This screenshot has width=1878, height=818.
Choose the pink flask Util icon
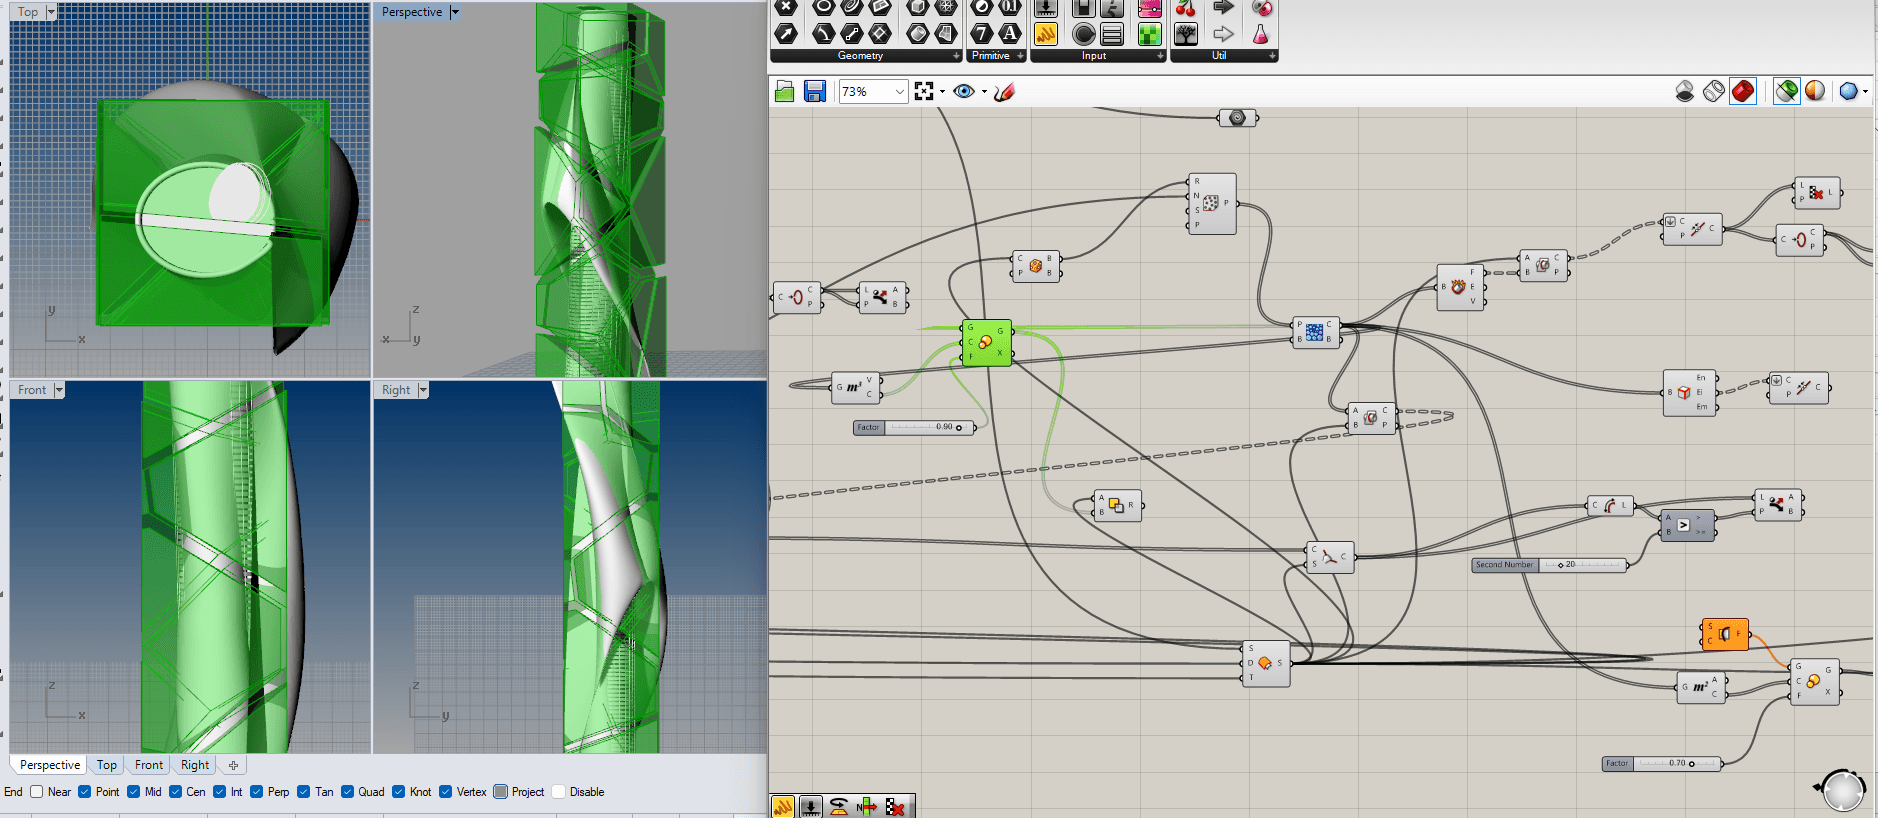coord(1261,34)
